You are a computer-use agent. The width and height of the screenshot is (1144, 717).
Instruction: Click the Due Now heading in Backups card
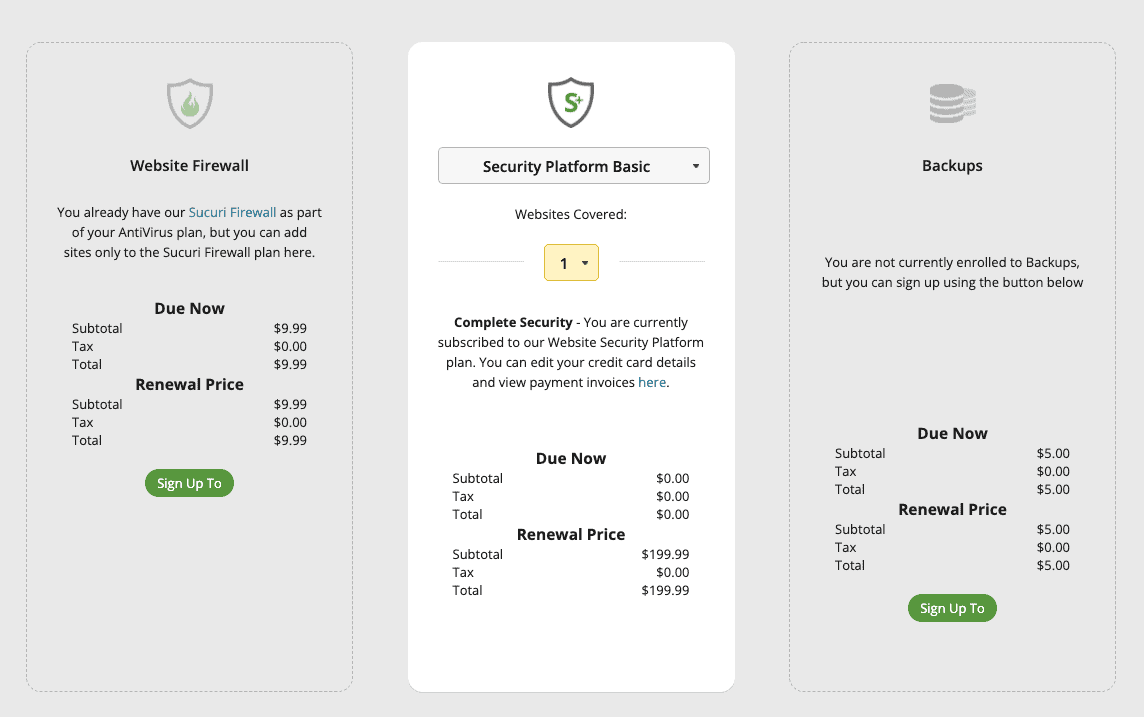952,433
